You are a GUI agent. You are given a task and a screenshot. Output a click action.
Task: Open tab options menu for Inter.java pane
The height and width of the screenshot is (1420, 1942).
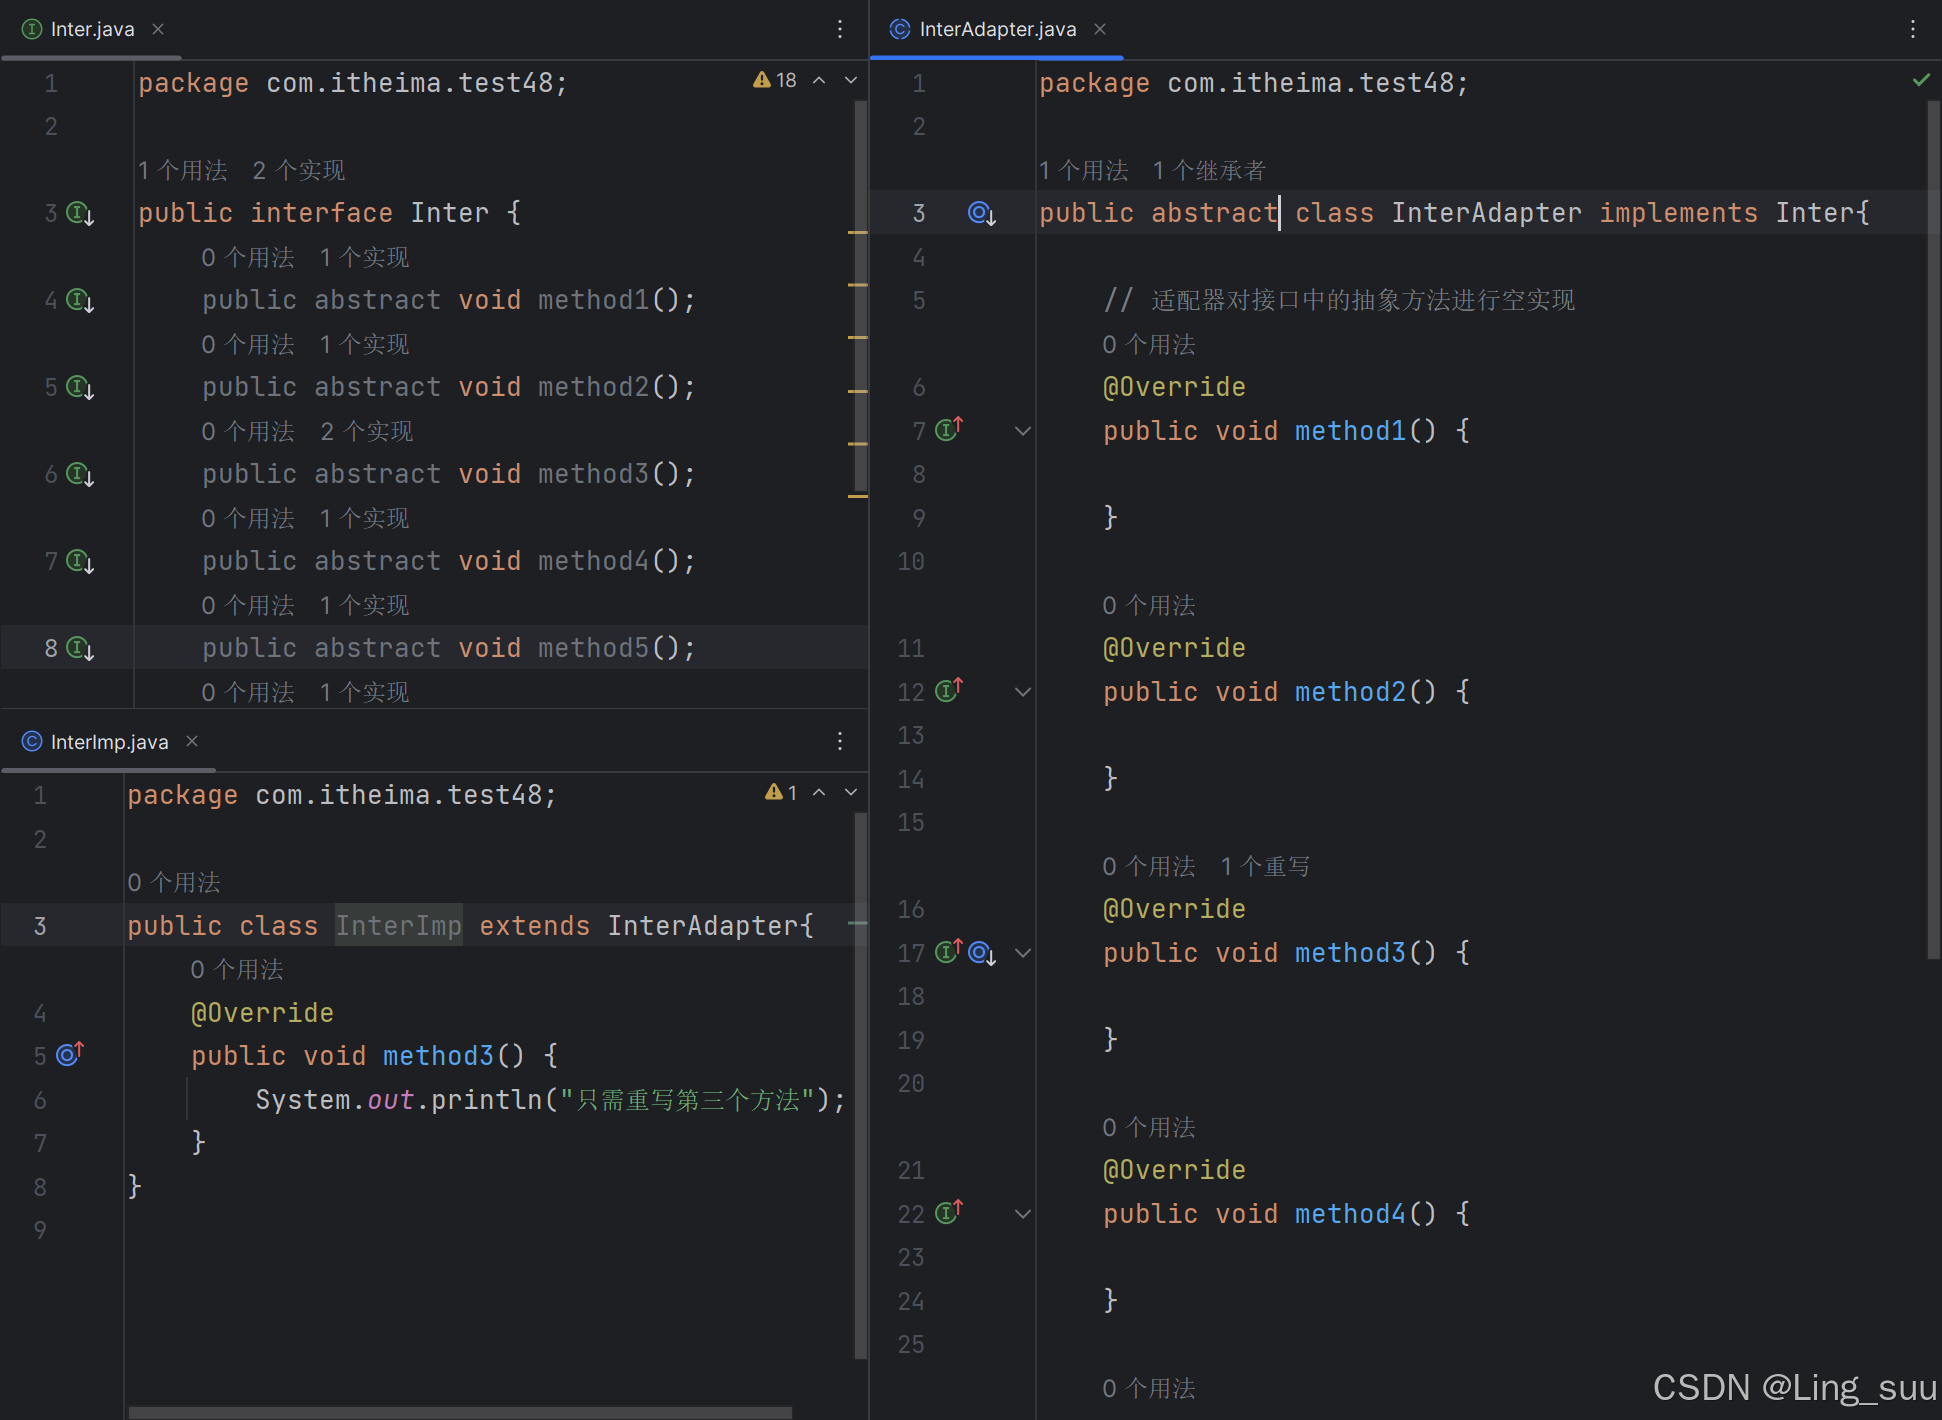[x=840, y=29]
